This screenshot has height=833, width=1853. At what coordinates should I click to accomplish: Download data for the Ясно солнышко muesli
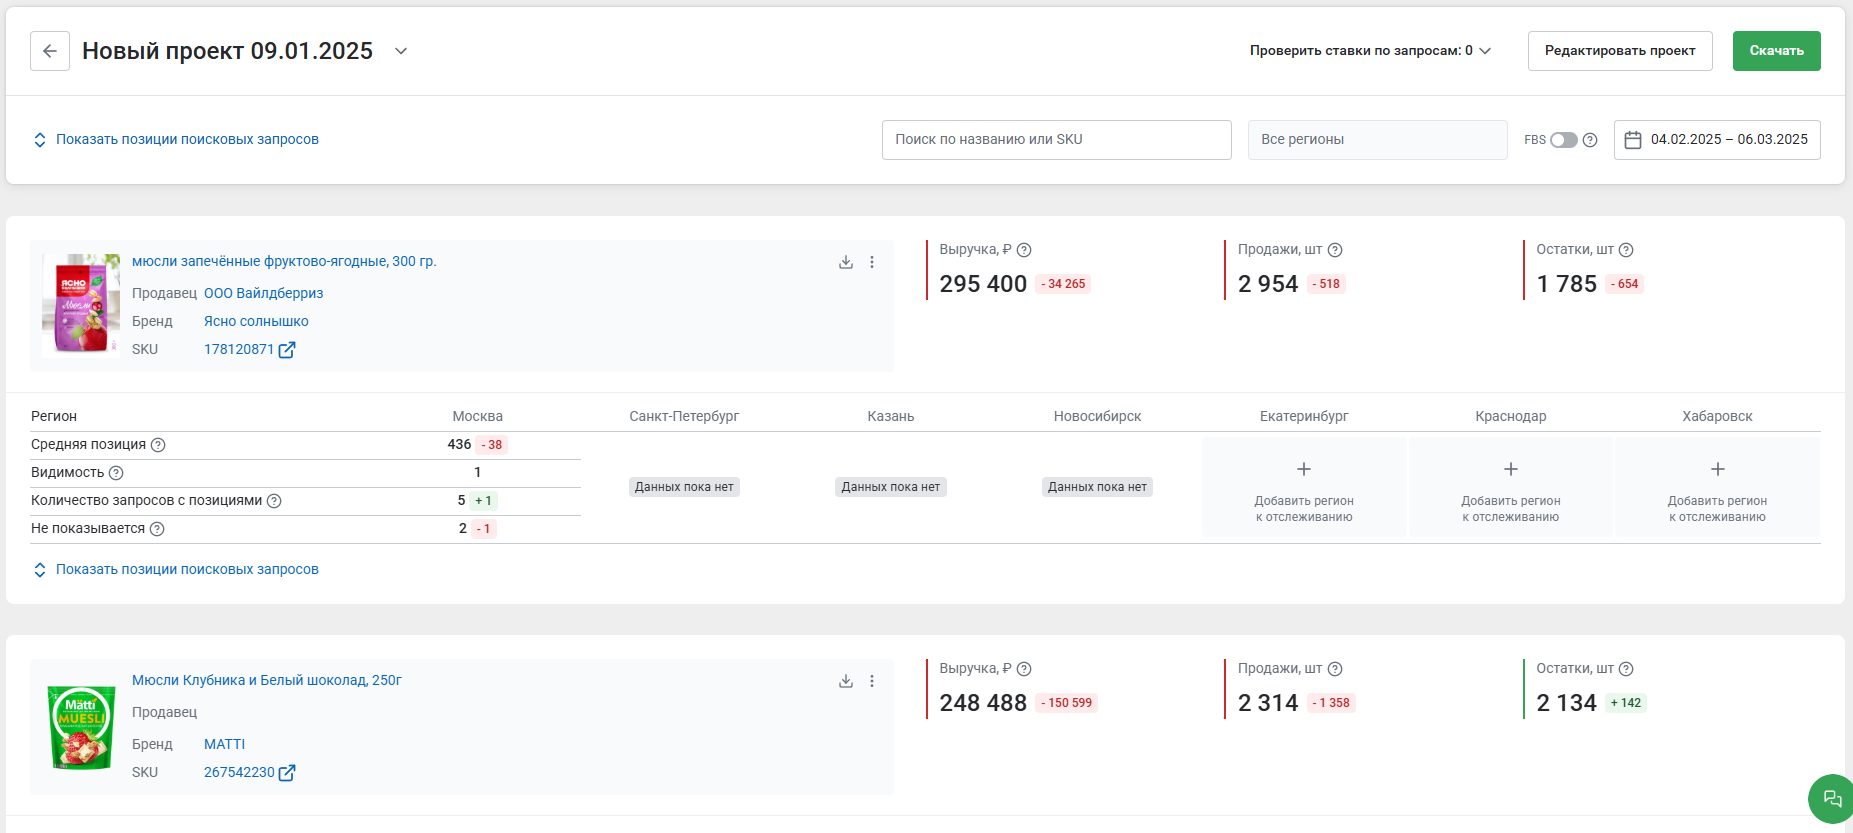pyautogui.click(x=846, y=262)
